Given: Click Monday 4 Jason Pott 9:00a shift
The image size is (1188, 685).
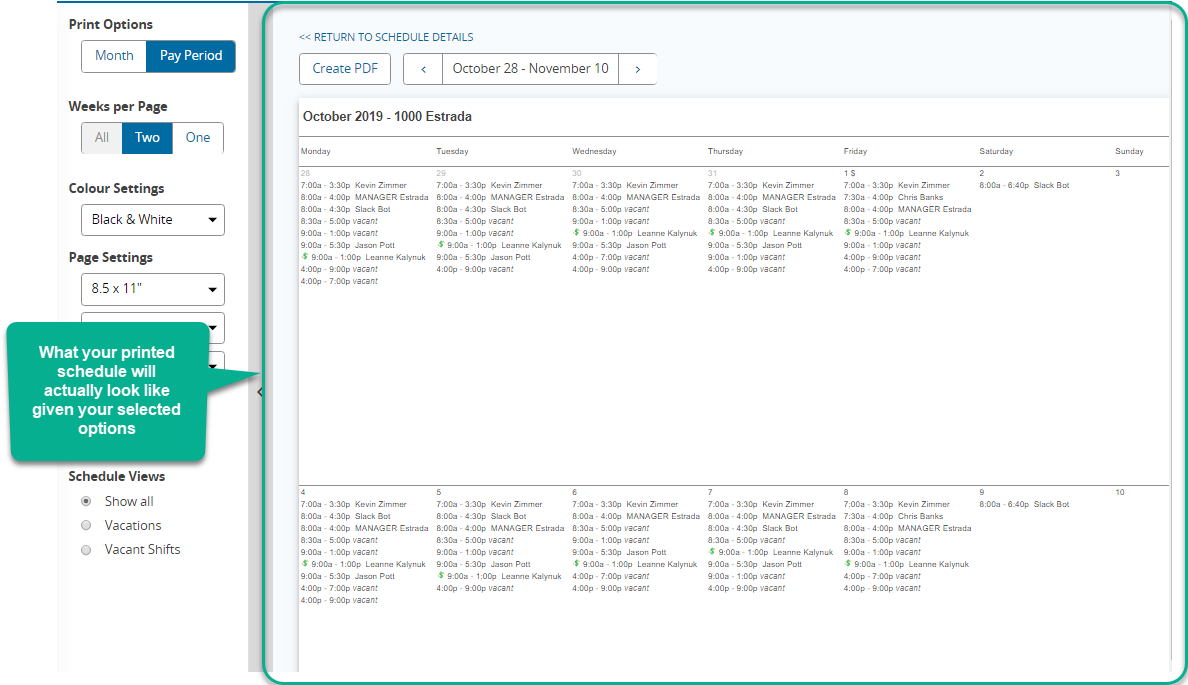Looking at the screenshot, I should [348, 577].
